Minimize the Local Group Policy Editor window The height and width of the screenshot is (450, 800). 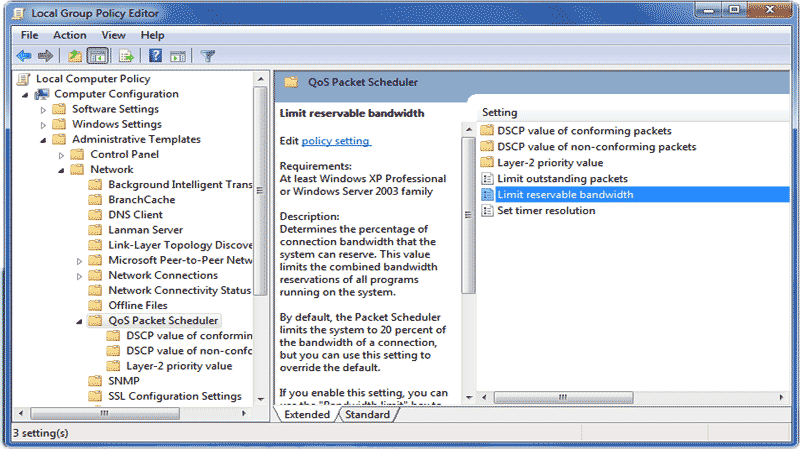[709, 10]
